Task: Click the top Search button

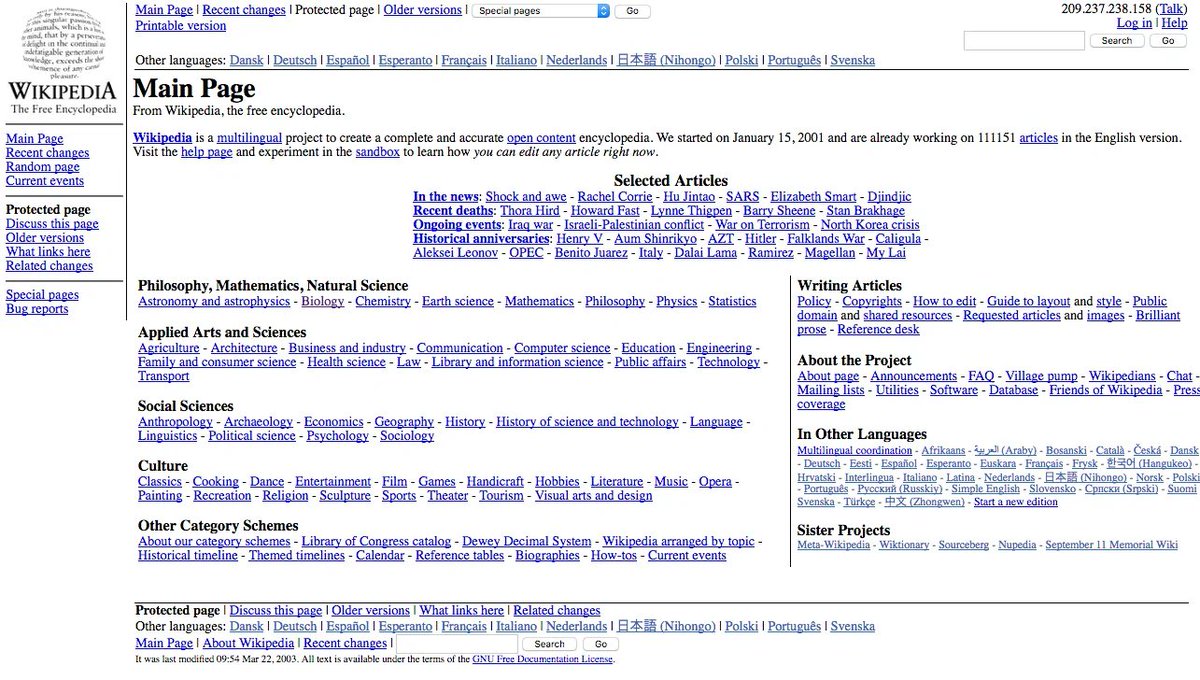Action: pyautogui.click(x=1116, y=41)
